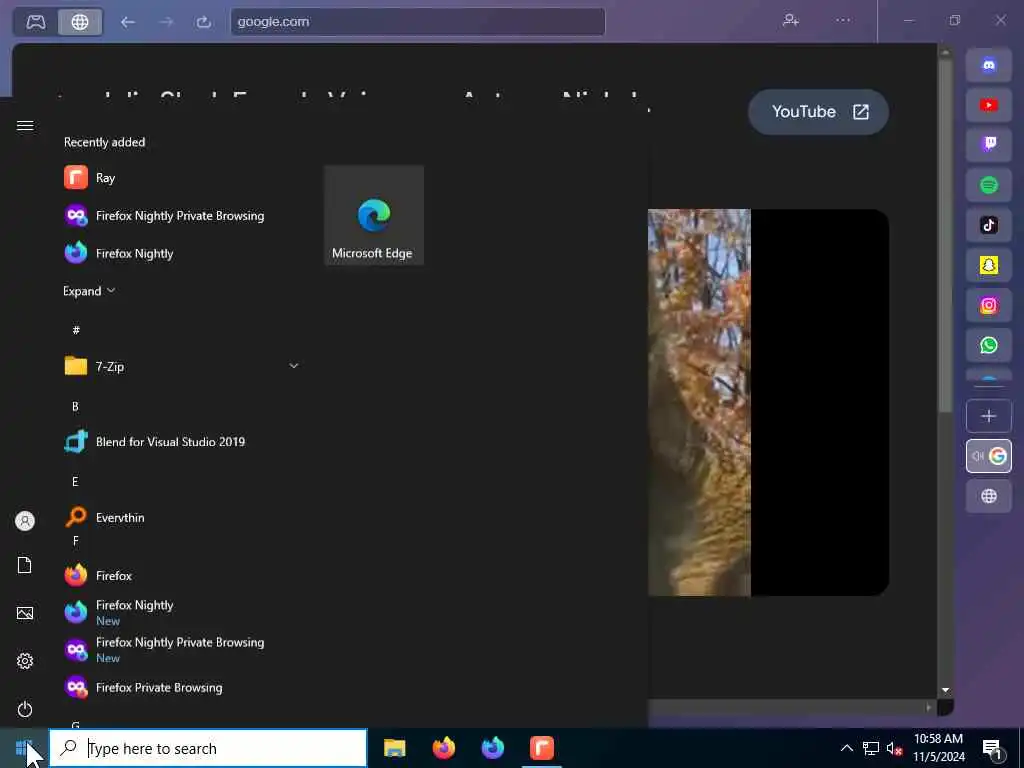Image resolution: width=1024 pixels, height=768 pixels.
Task: Click the B letter header in the app list
Action: pyautogui.click(x=75, y=406)
